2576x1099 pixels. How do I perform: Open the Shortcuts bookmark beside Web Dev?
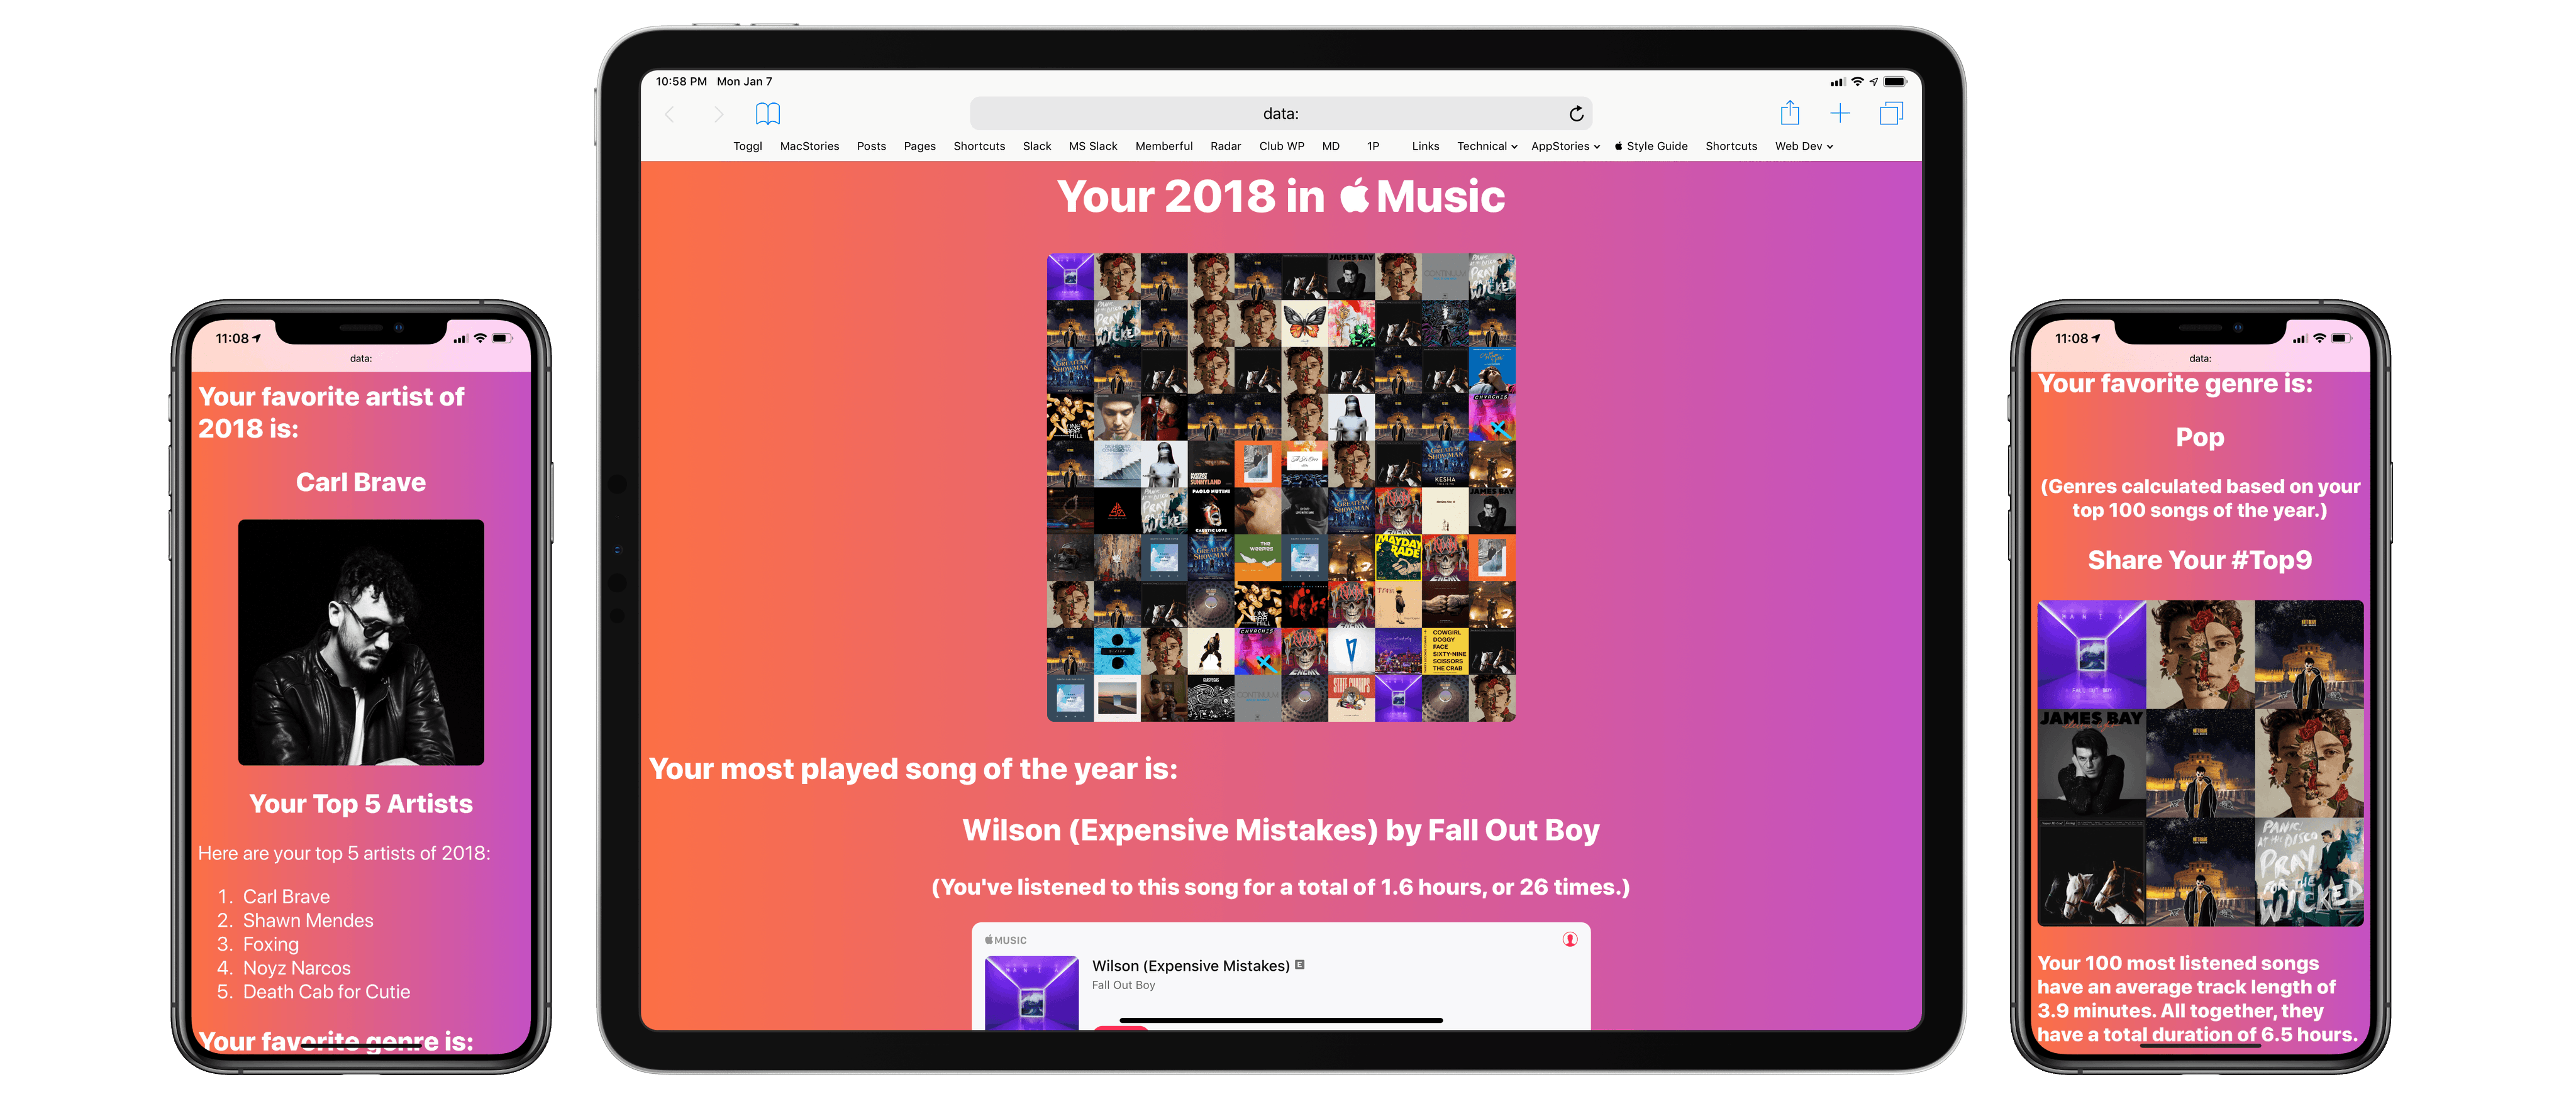pos(1731,146)
